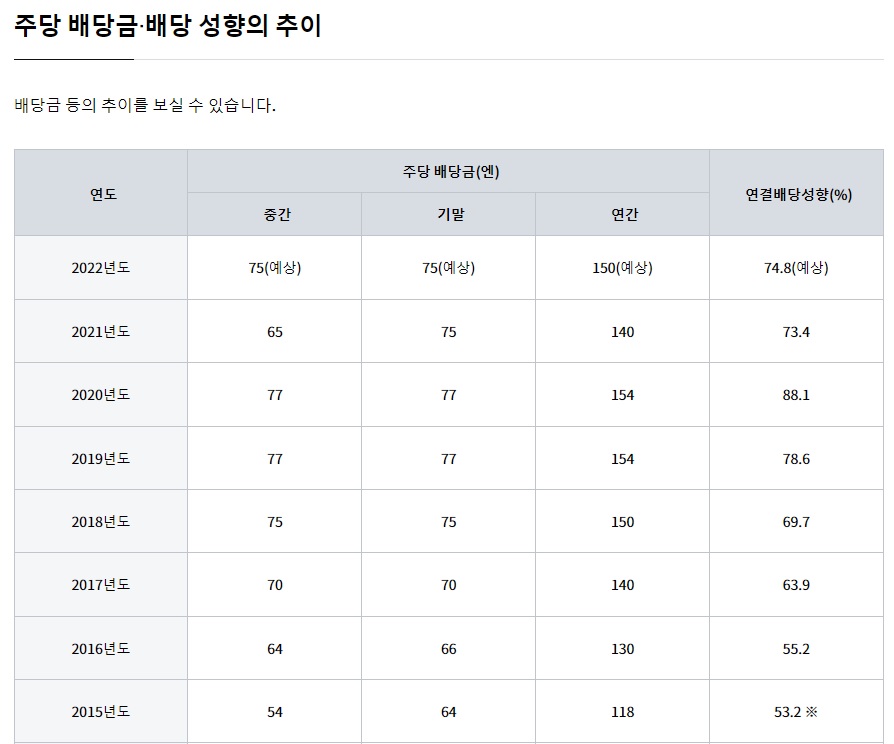Click payout ratio '63.9' for 2017
The height and width of the screenshot is (744, 894).
pos(796,585)
